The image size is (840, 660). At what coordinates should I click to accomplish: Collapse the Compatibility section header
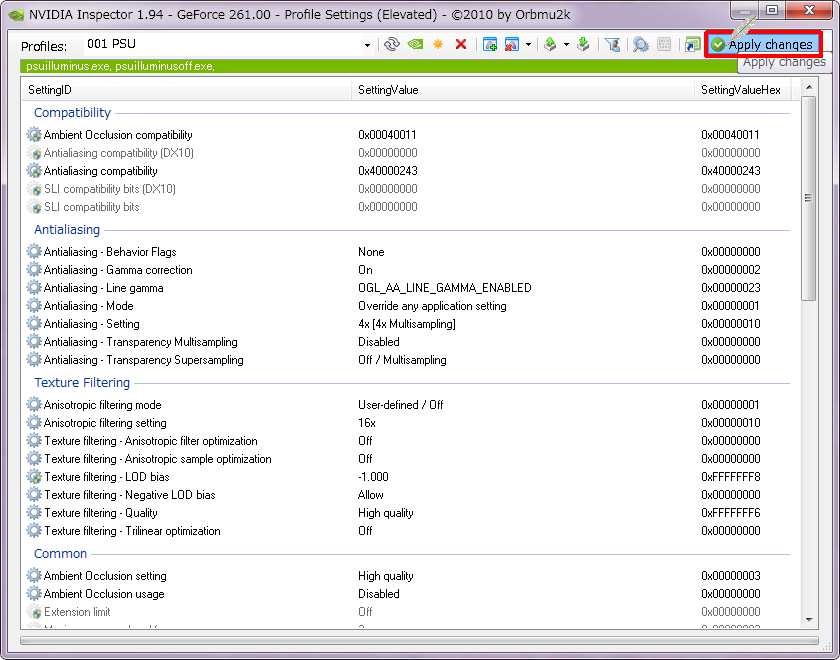[x=72, y=112]
